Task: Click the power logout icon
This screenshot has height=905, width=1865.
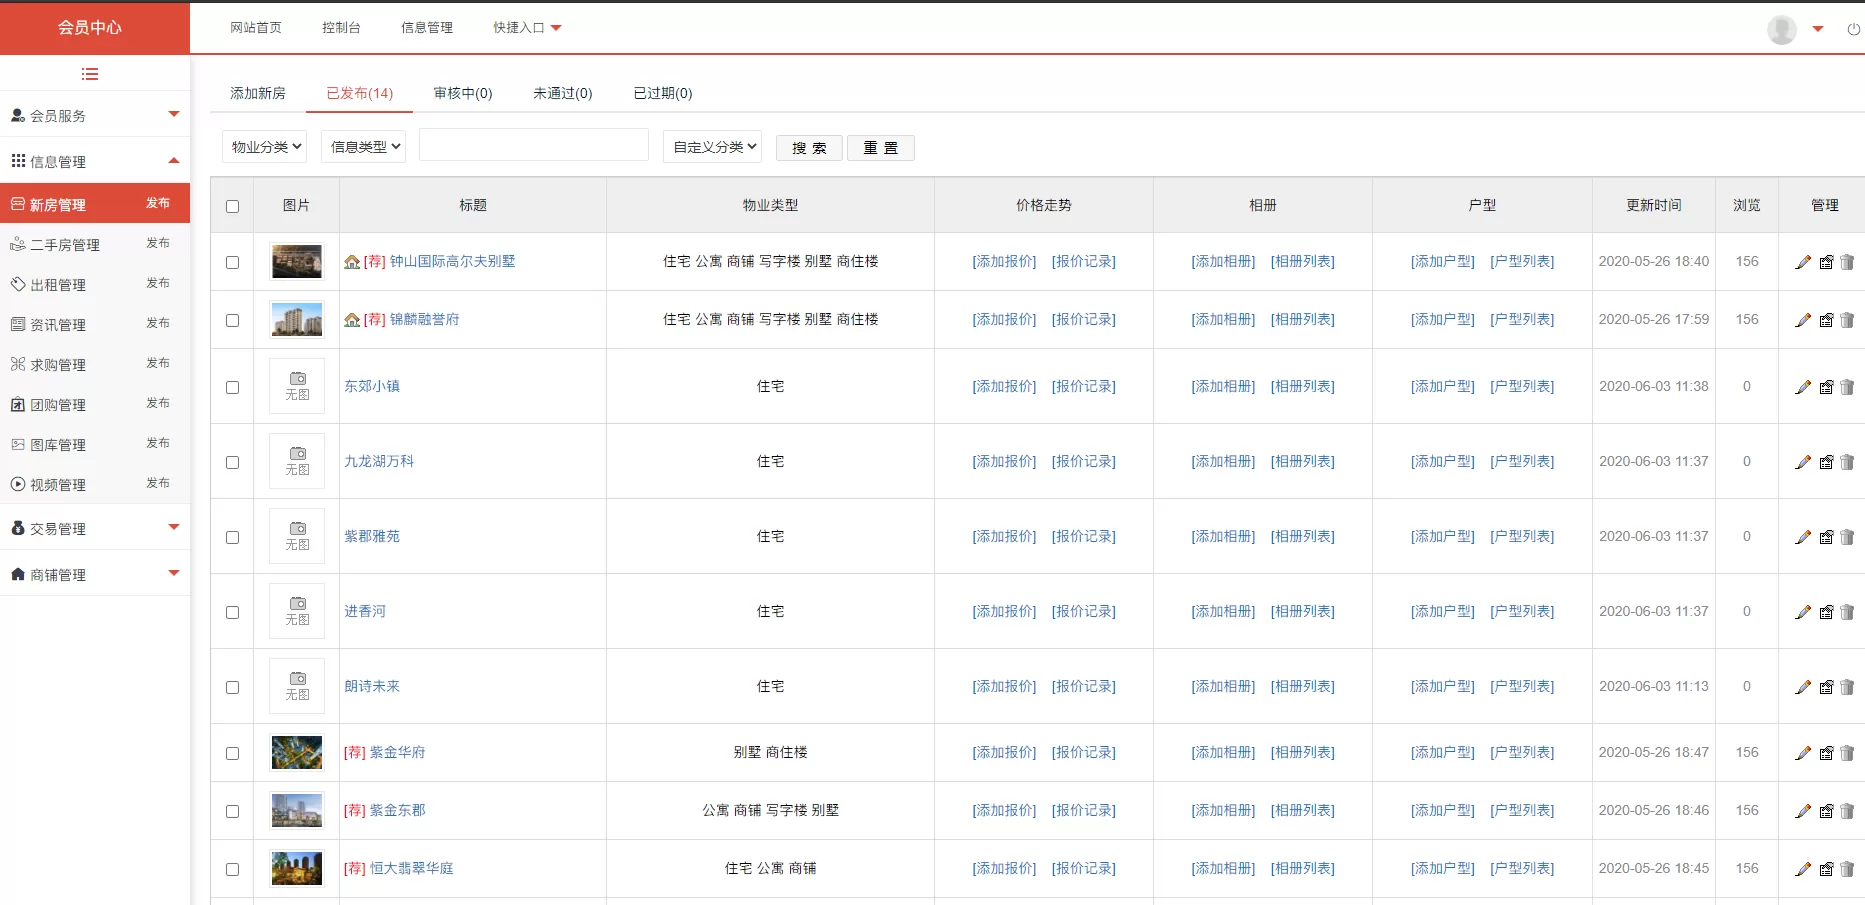Action: pyautogui.click(x=1853, y=29)
